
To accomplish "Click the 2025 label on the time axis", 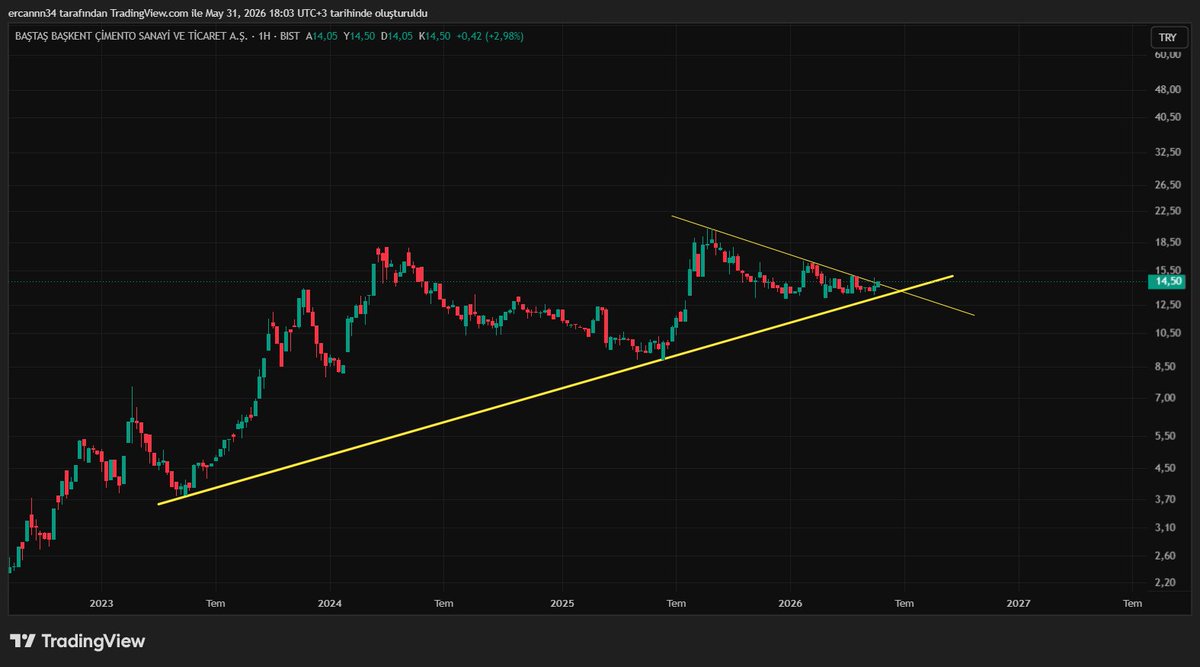I will coord(562,603).
